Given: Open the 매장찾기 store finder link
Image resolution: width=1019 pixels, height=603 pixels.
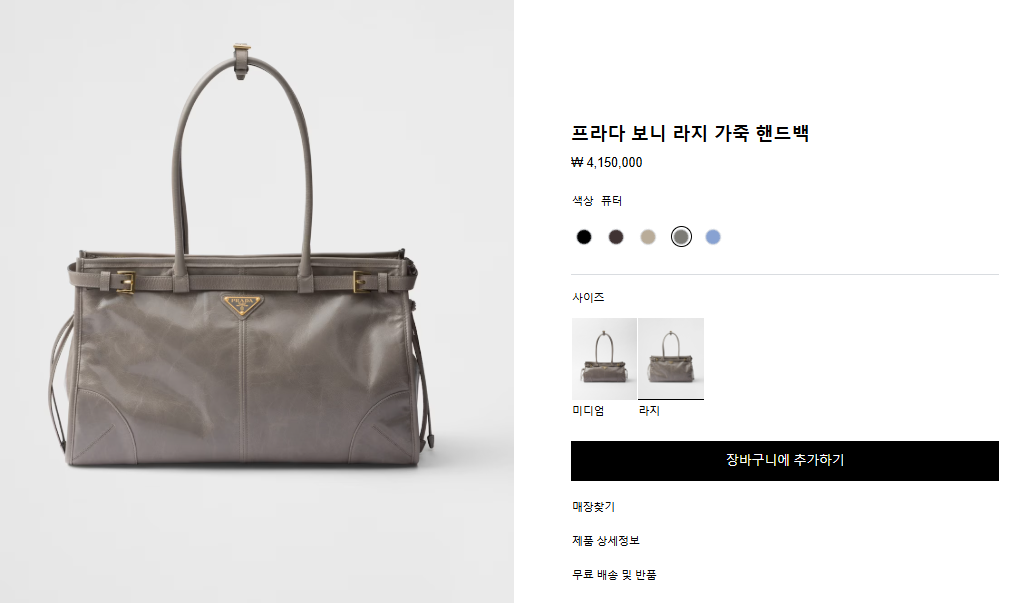Looking at the screenshot, I should pos(593,507).
